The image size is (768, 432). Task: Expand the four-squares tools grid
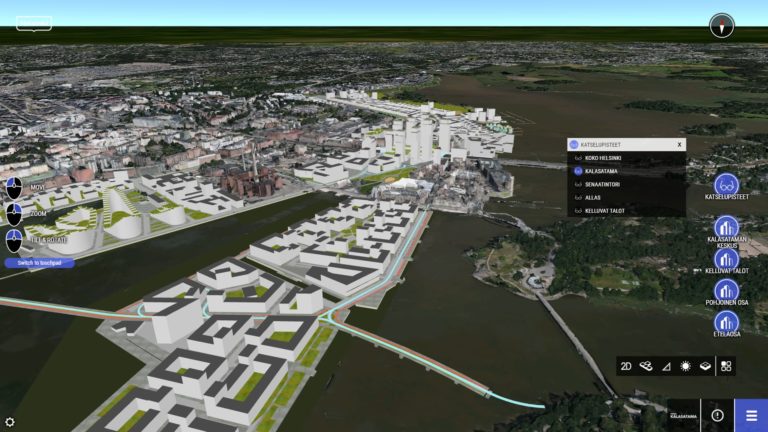(x=726, y=366)
